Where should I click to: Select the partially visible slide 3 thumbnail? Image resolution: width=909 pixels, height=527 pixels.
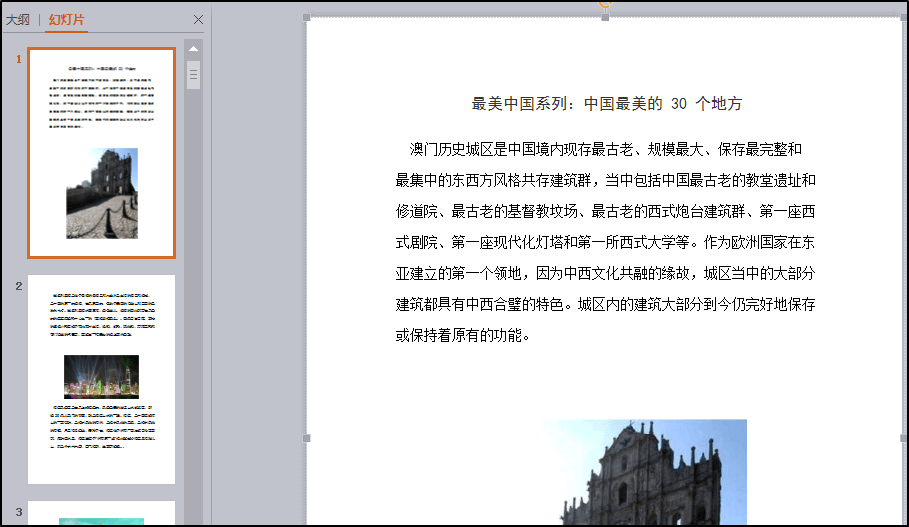[101, 513]
